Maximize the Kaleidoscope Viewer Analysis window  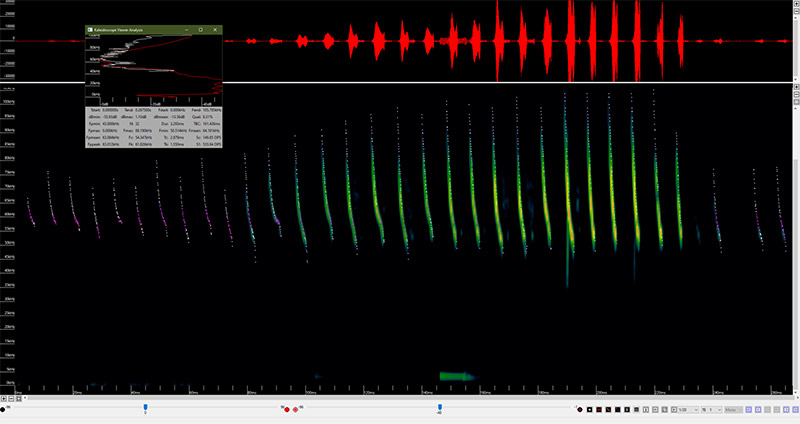coord(200,30)
